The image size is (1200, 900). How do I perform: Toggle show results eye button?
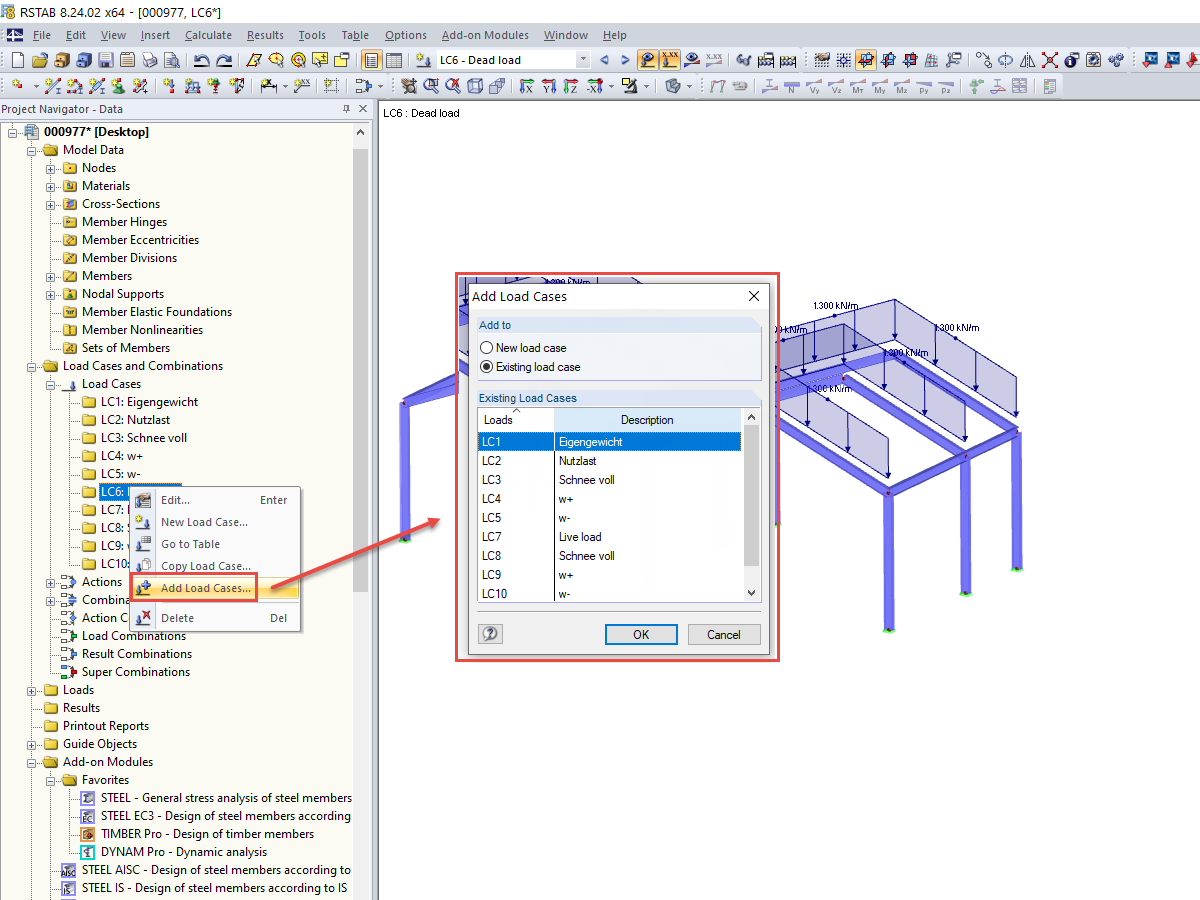[692, 60]
